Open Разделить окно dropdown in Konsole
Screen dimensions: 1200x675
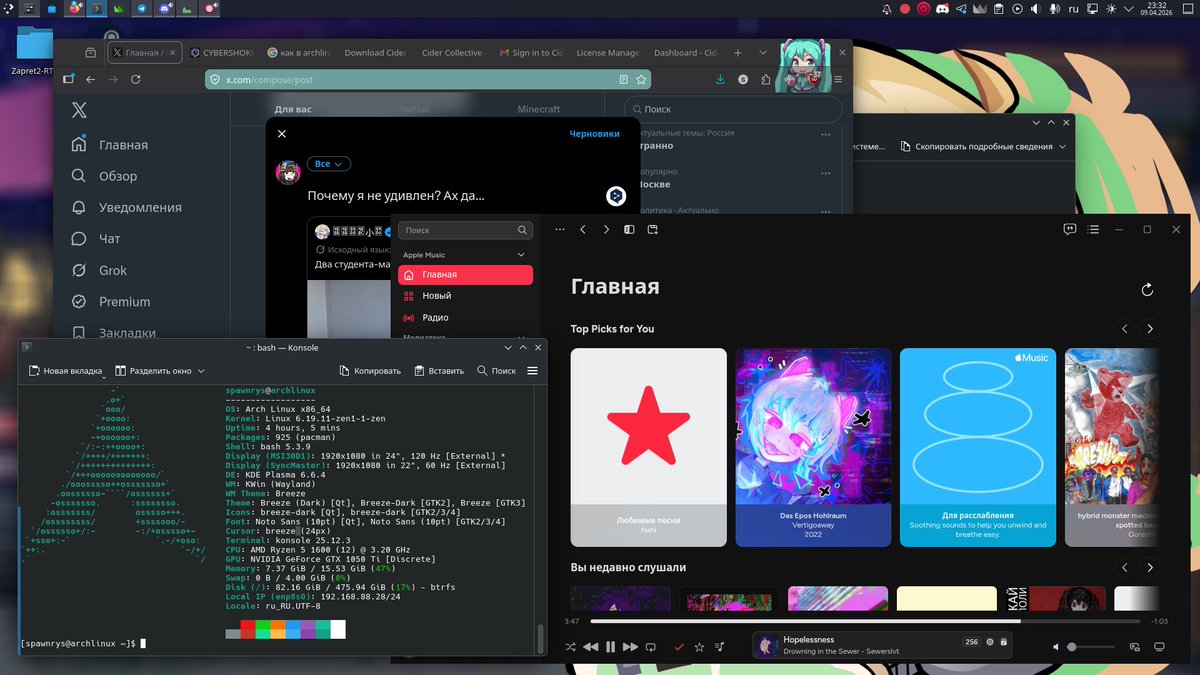click(159, 370)
